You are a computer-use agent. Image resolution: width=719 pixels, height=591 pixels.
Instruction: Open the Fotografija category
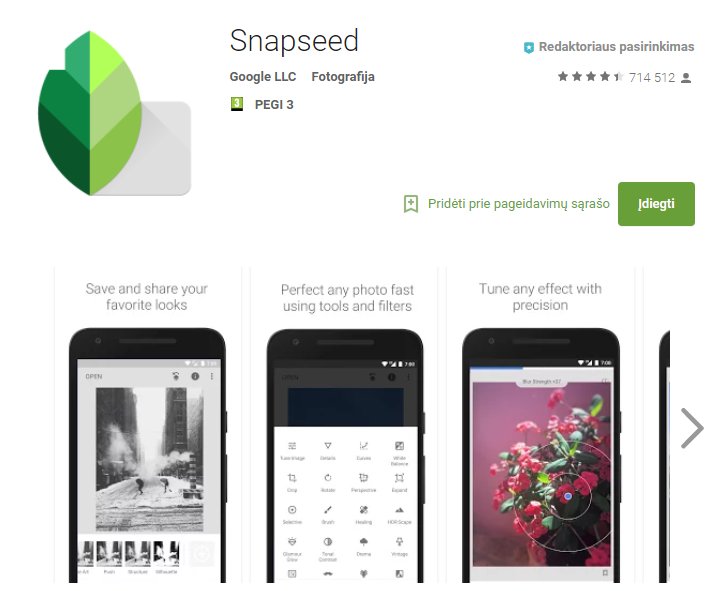coord(343,77)
